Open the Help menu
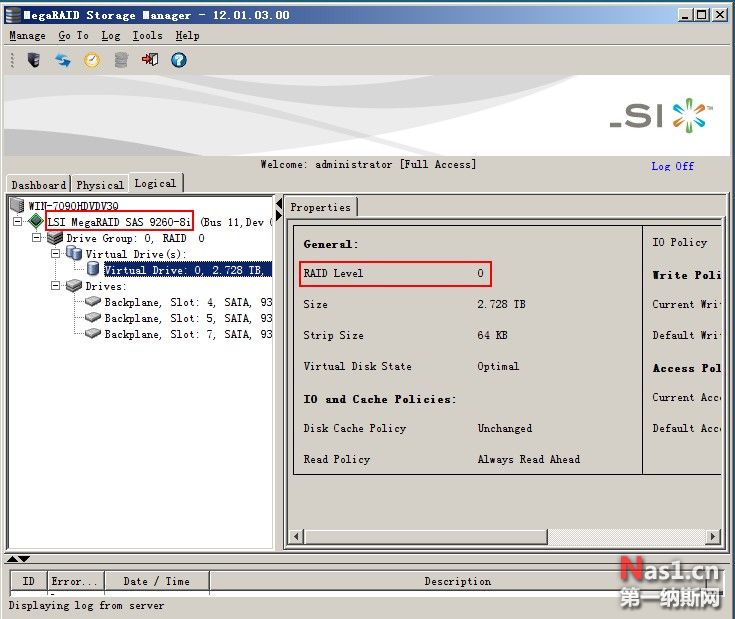735x619 pixels. [x=188, y=36]
